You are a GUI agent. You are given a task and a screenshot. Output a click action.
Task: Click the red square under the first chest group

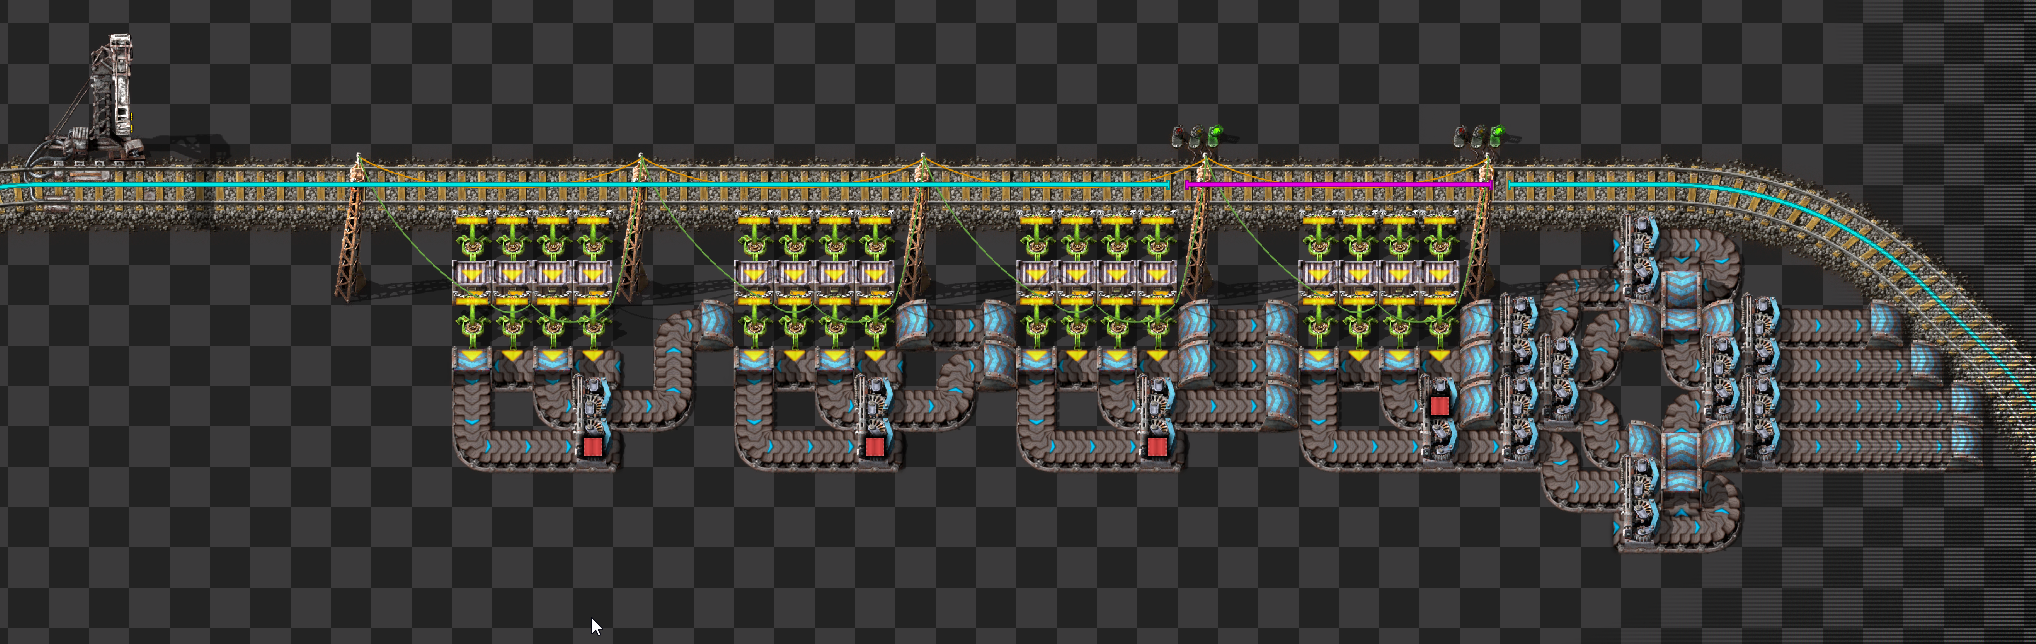[592, 446]
